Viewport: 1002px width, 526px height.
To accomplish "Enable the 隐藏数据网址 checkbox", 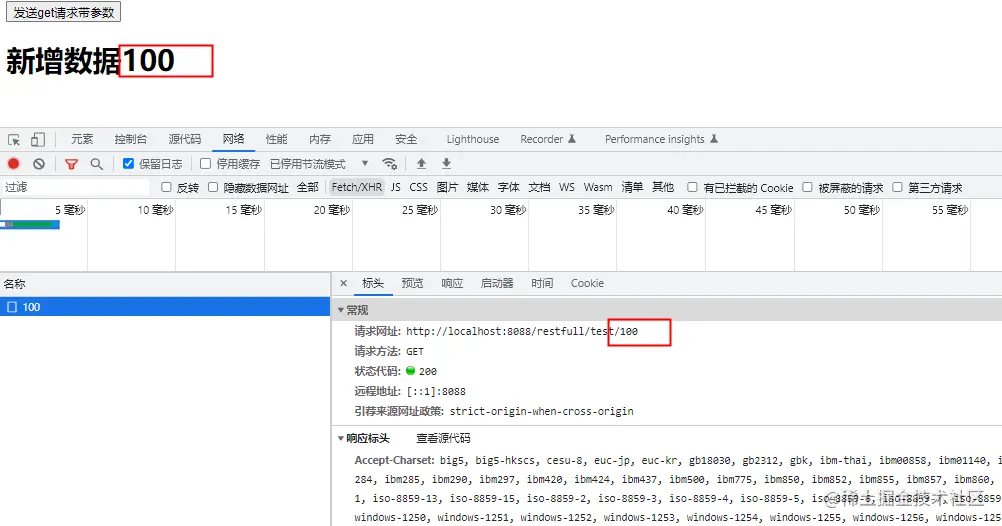I will pyautogui.click(x=213, y=187).
